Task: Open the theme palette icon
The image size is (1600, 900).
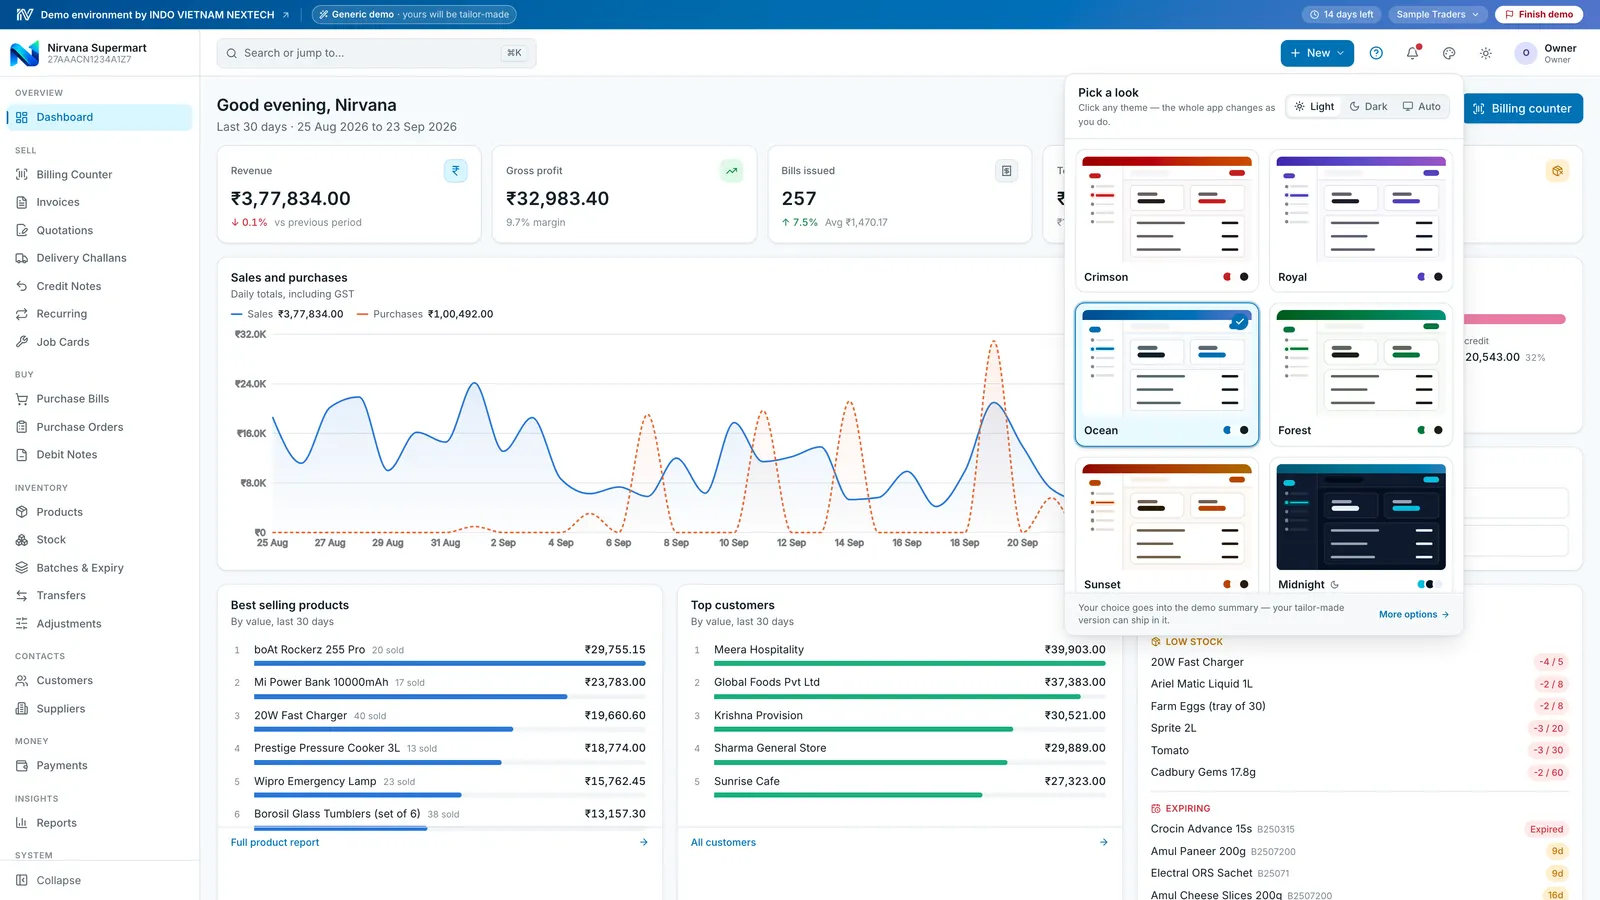Action: point(1449,53)
